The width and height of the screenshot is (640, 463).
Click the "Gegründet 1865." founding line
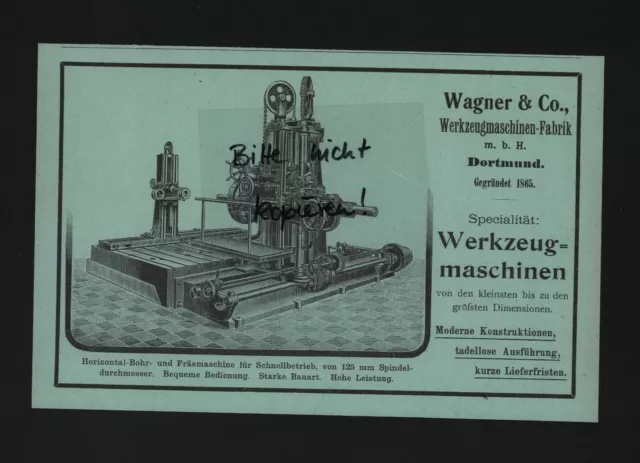(504, 183)
